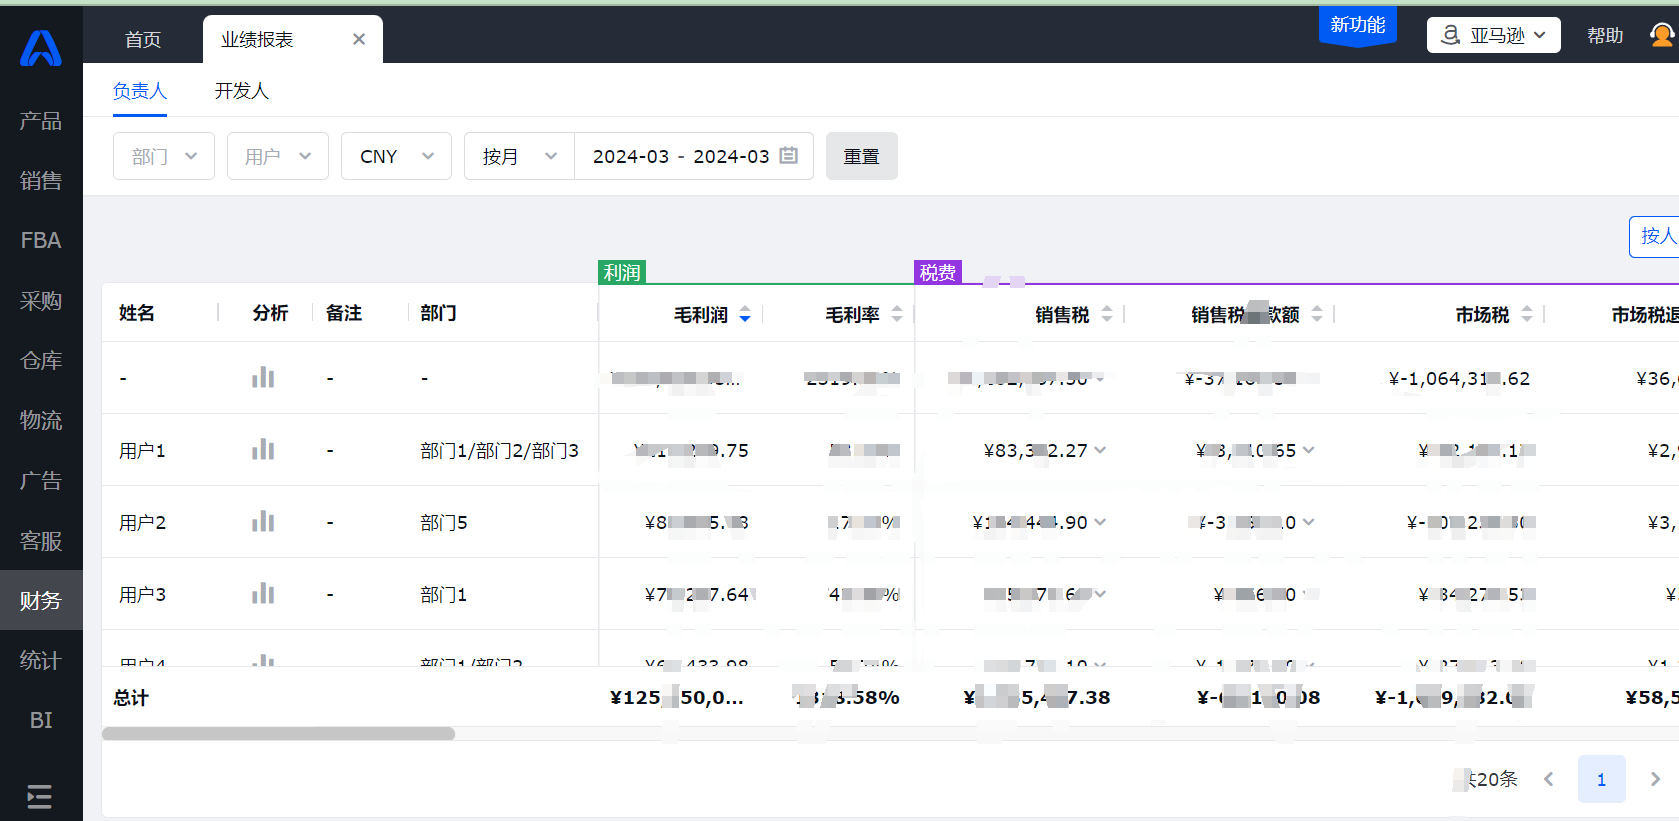Click 用户1 name cell

point(142,451)
